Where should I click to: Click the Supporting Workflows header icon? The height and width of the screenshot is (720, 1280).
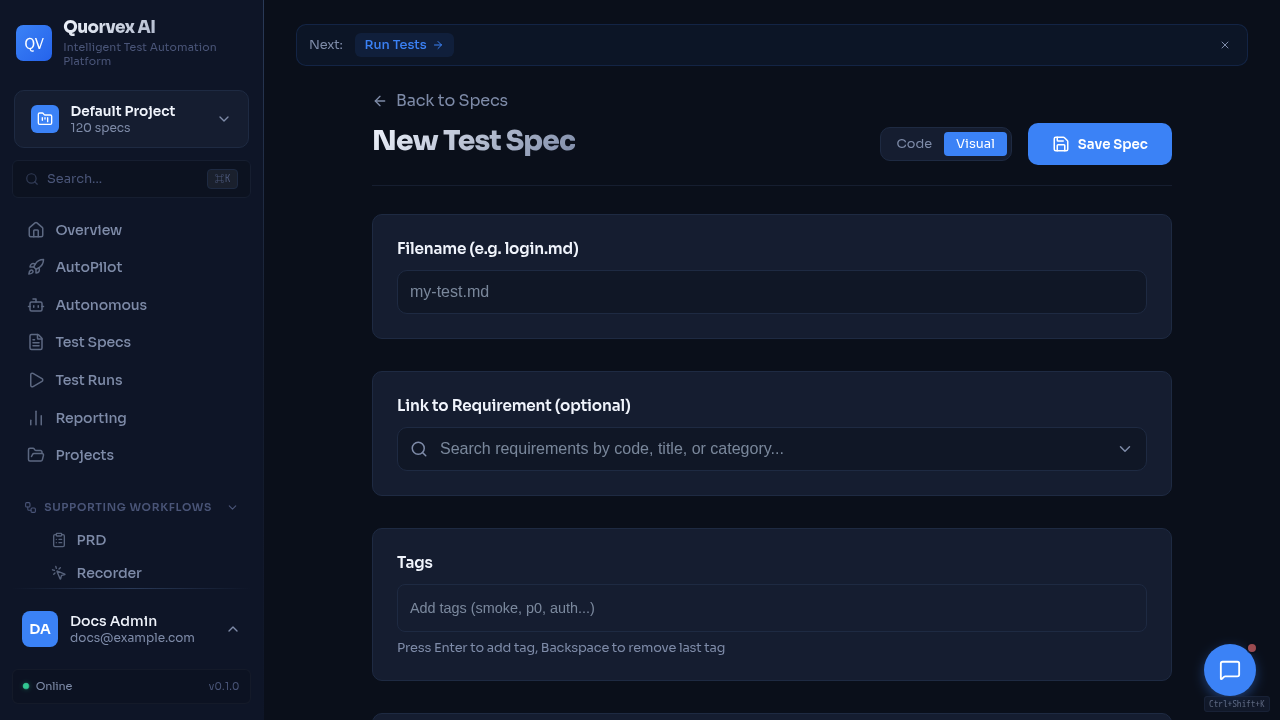click(31, 507)
